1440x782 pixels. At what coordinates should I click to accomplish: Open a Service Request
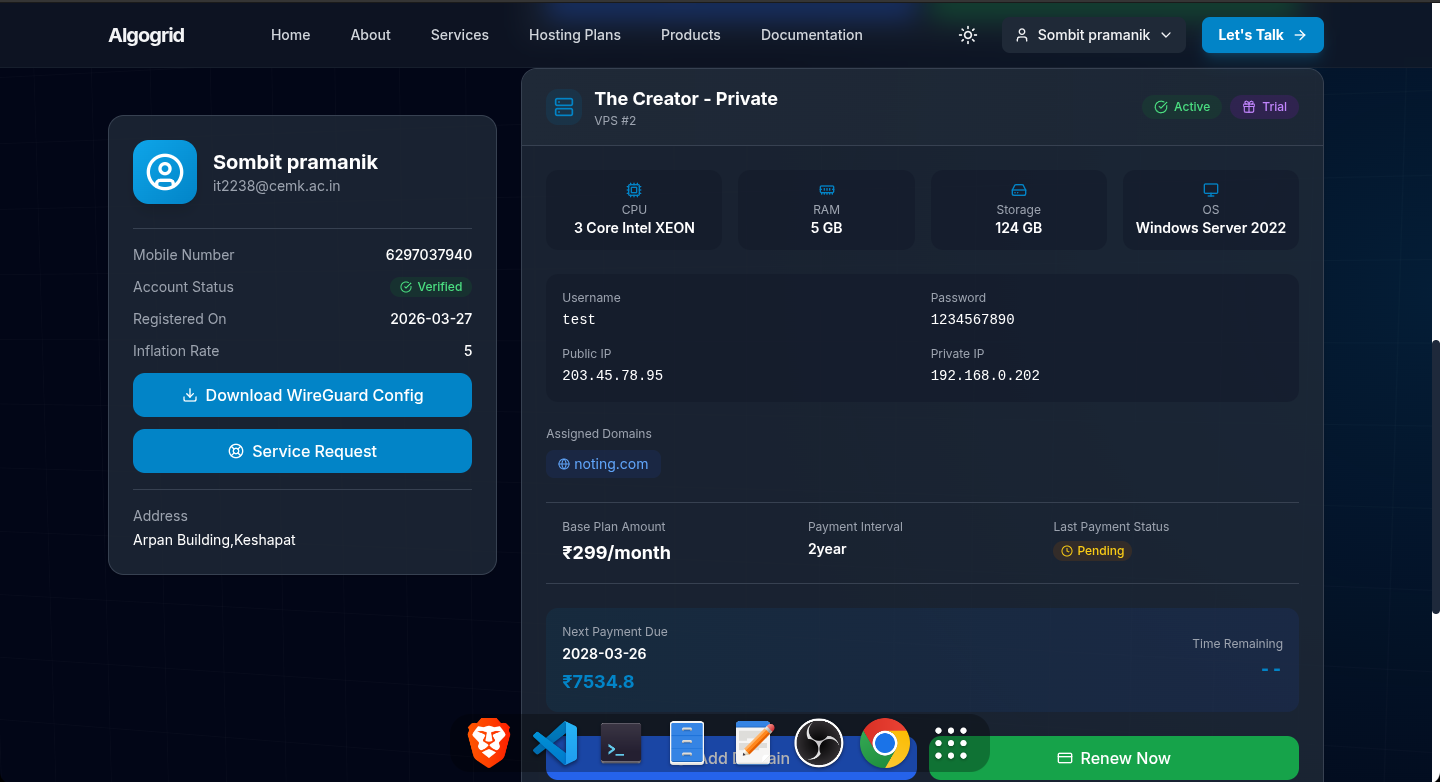(302, 451)
